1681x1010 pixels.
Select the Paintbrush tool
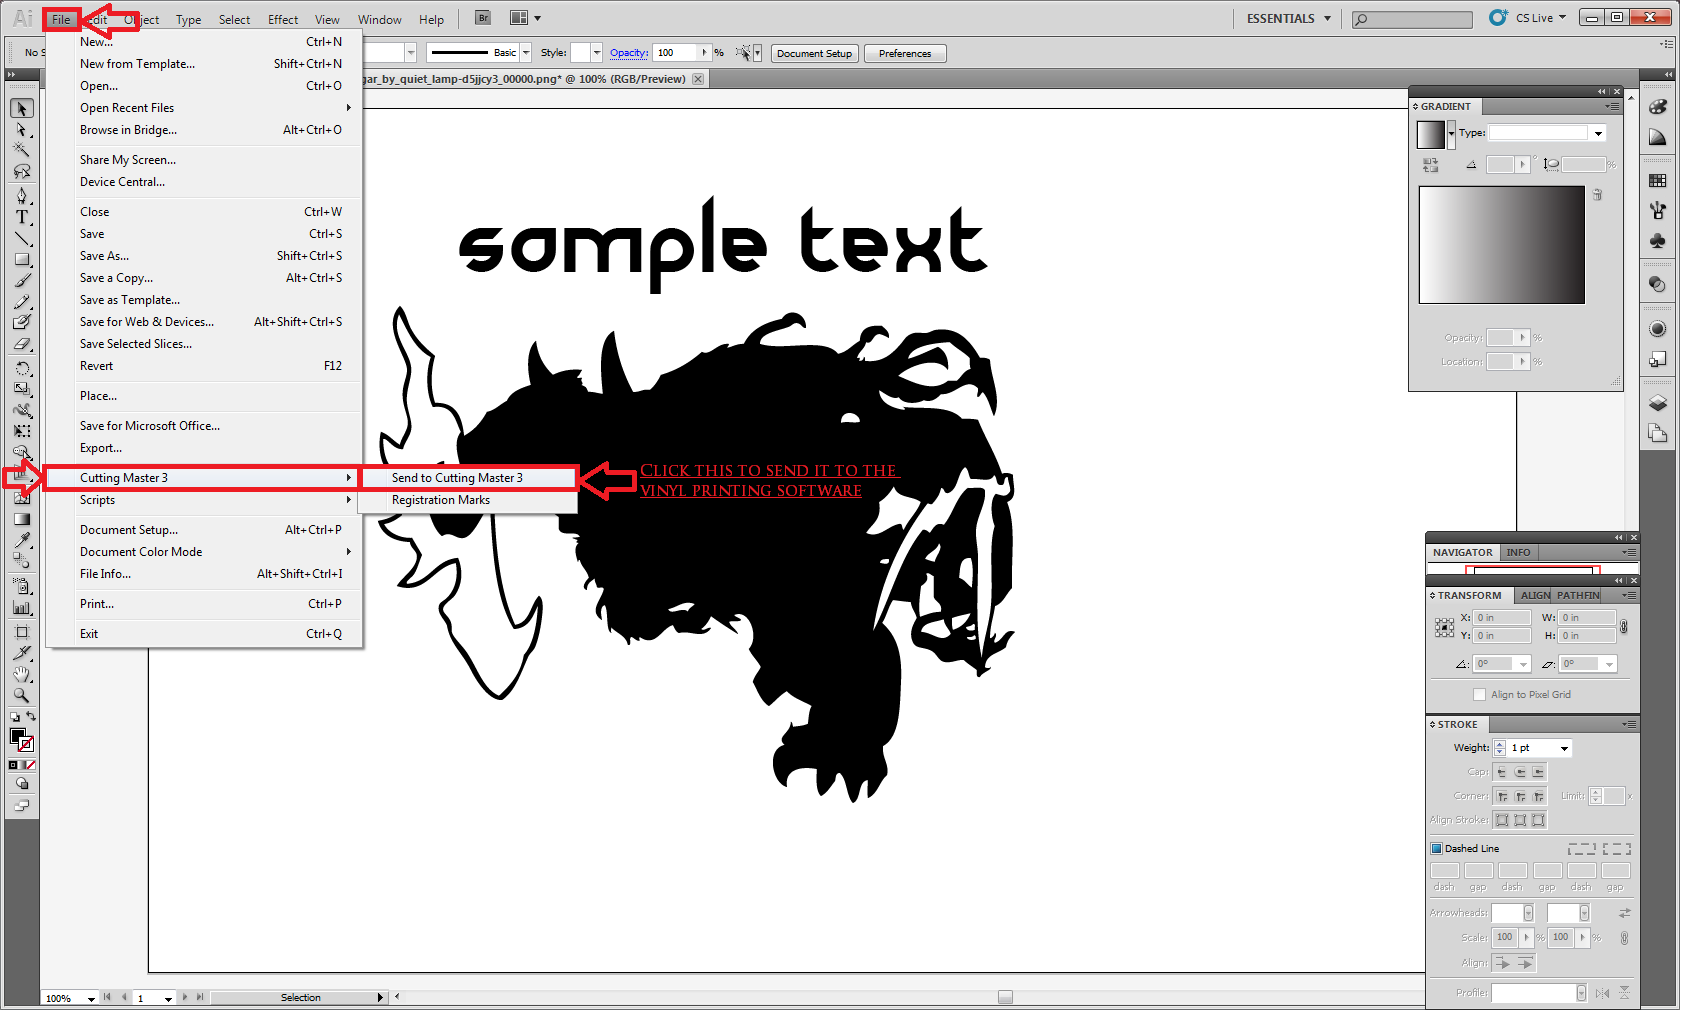point(22,280)
